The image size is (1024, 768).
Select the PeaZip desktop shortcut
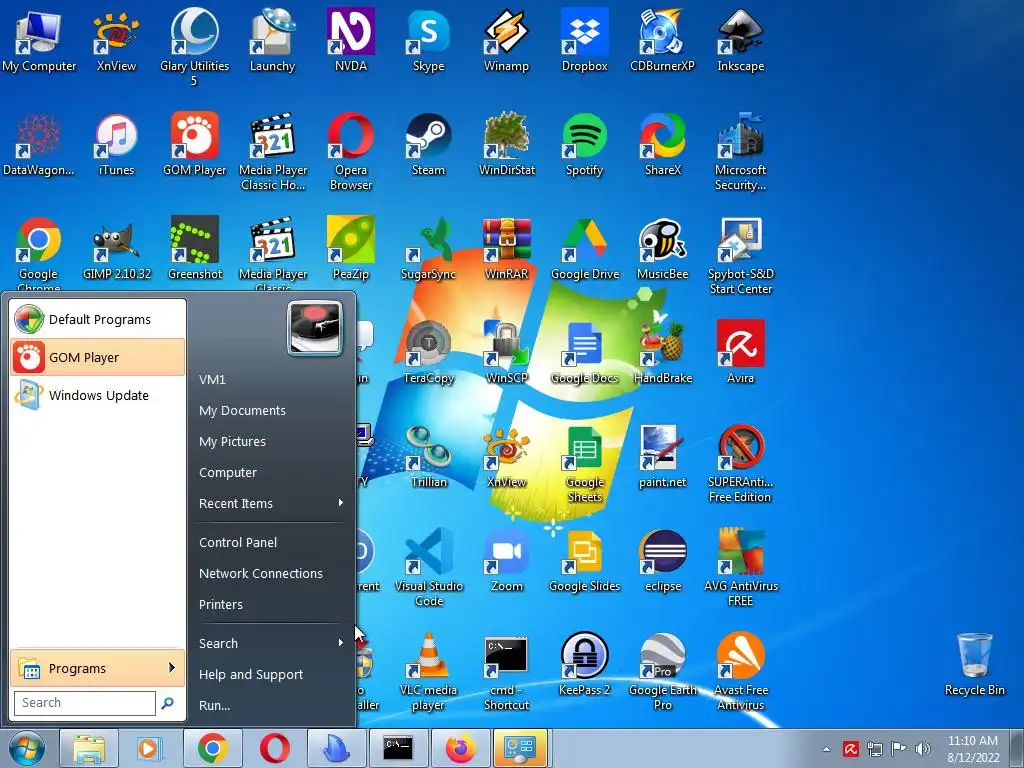(351, 248)
